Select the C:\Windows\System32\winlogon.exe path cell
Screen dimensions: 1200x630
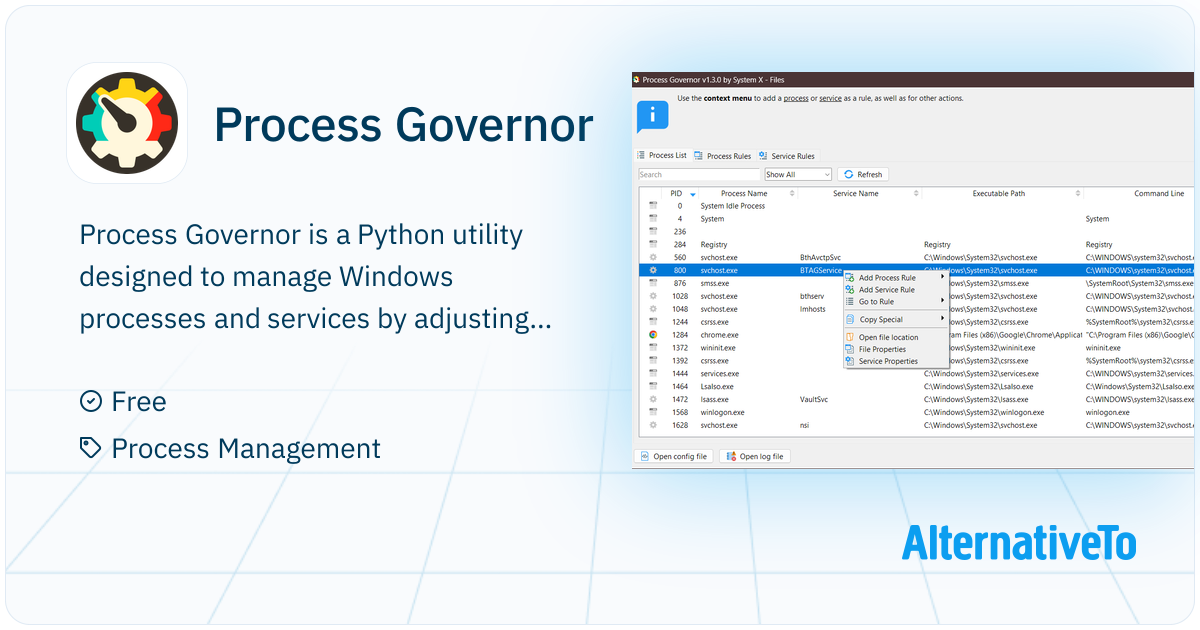click(x=984, y=412)
